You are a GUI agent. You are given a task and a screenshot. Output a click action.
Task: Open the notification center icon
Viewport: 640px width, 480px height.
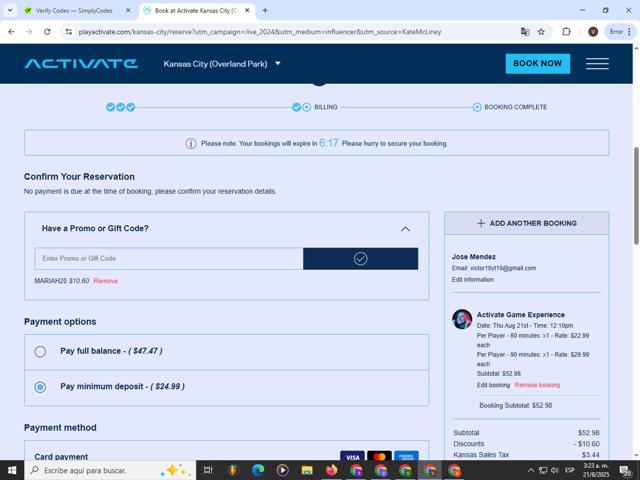tap(626, 471)
